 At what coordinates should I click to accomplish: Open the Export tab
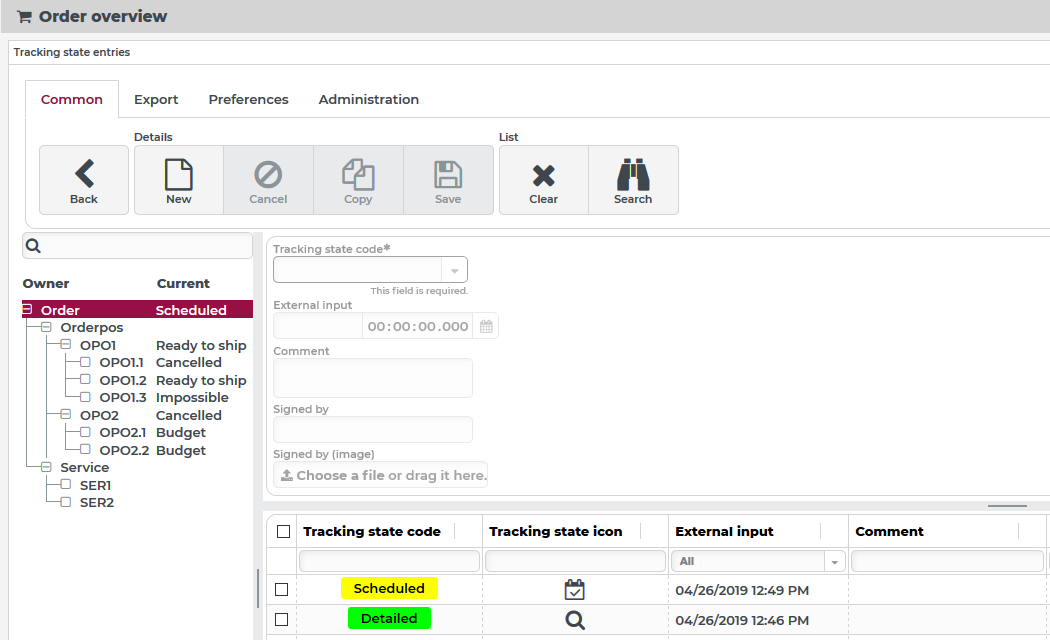pyautogui.click(x=156, y=99)
